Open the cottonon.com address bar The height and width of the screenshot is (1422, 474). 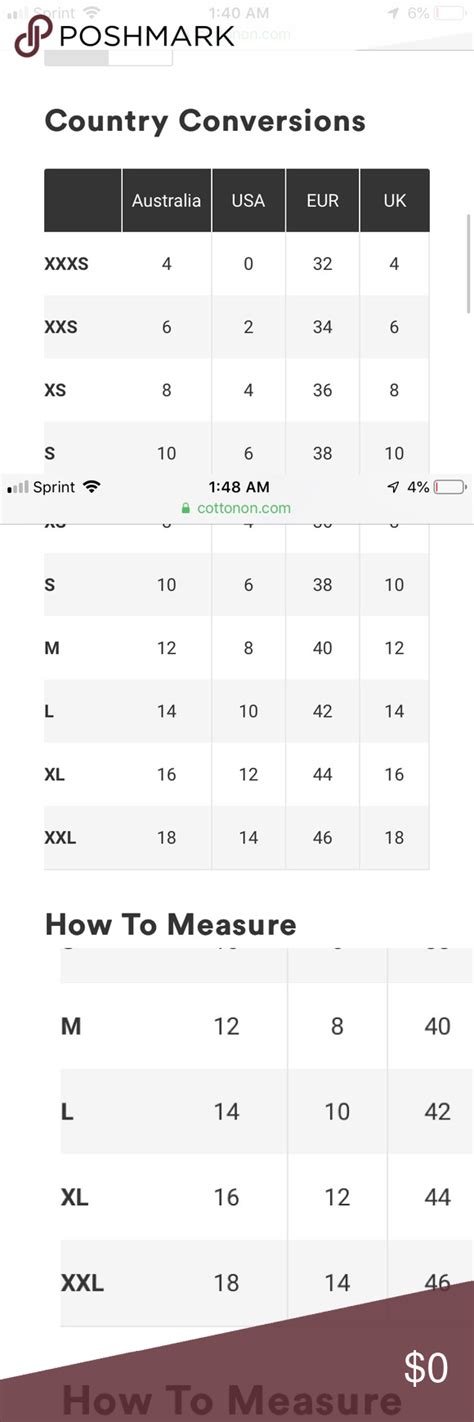pyautogui.click(x=237, y=508)
